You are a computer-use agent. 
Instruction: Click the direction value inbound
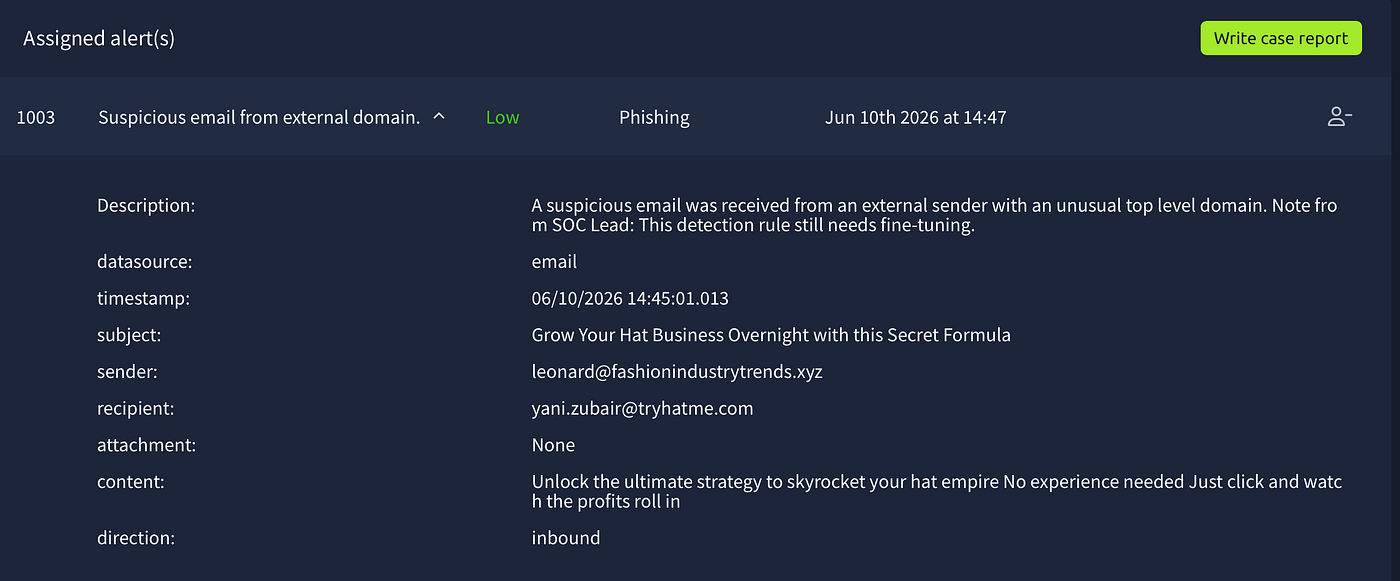coord(566,538)
